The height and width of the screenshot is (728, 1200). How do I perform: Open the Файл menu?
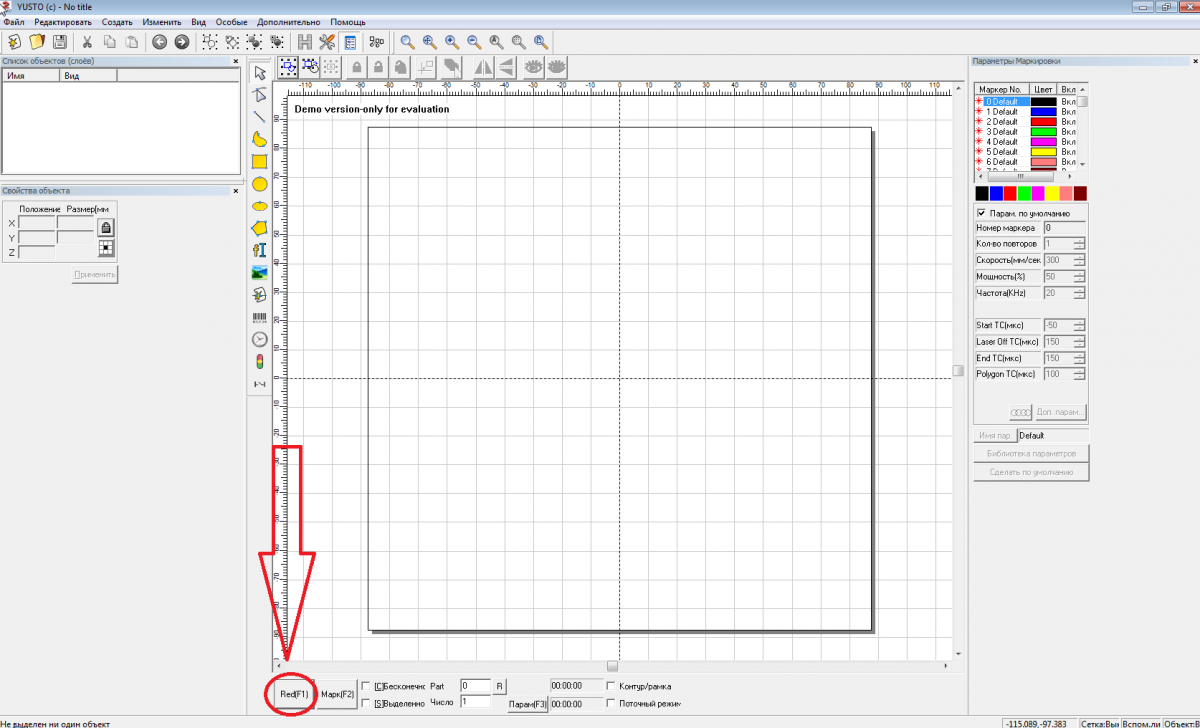14,22
